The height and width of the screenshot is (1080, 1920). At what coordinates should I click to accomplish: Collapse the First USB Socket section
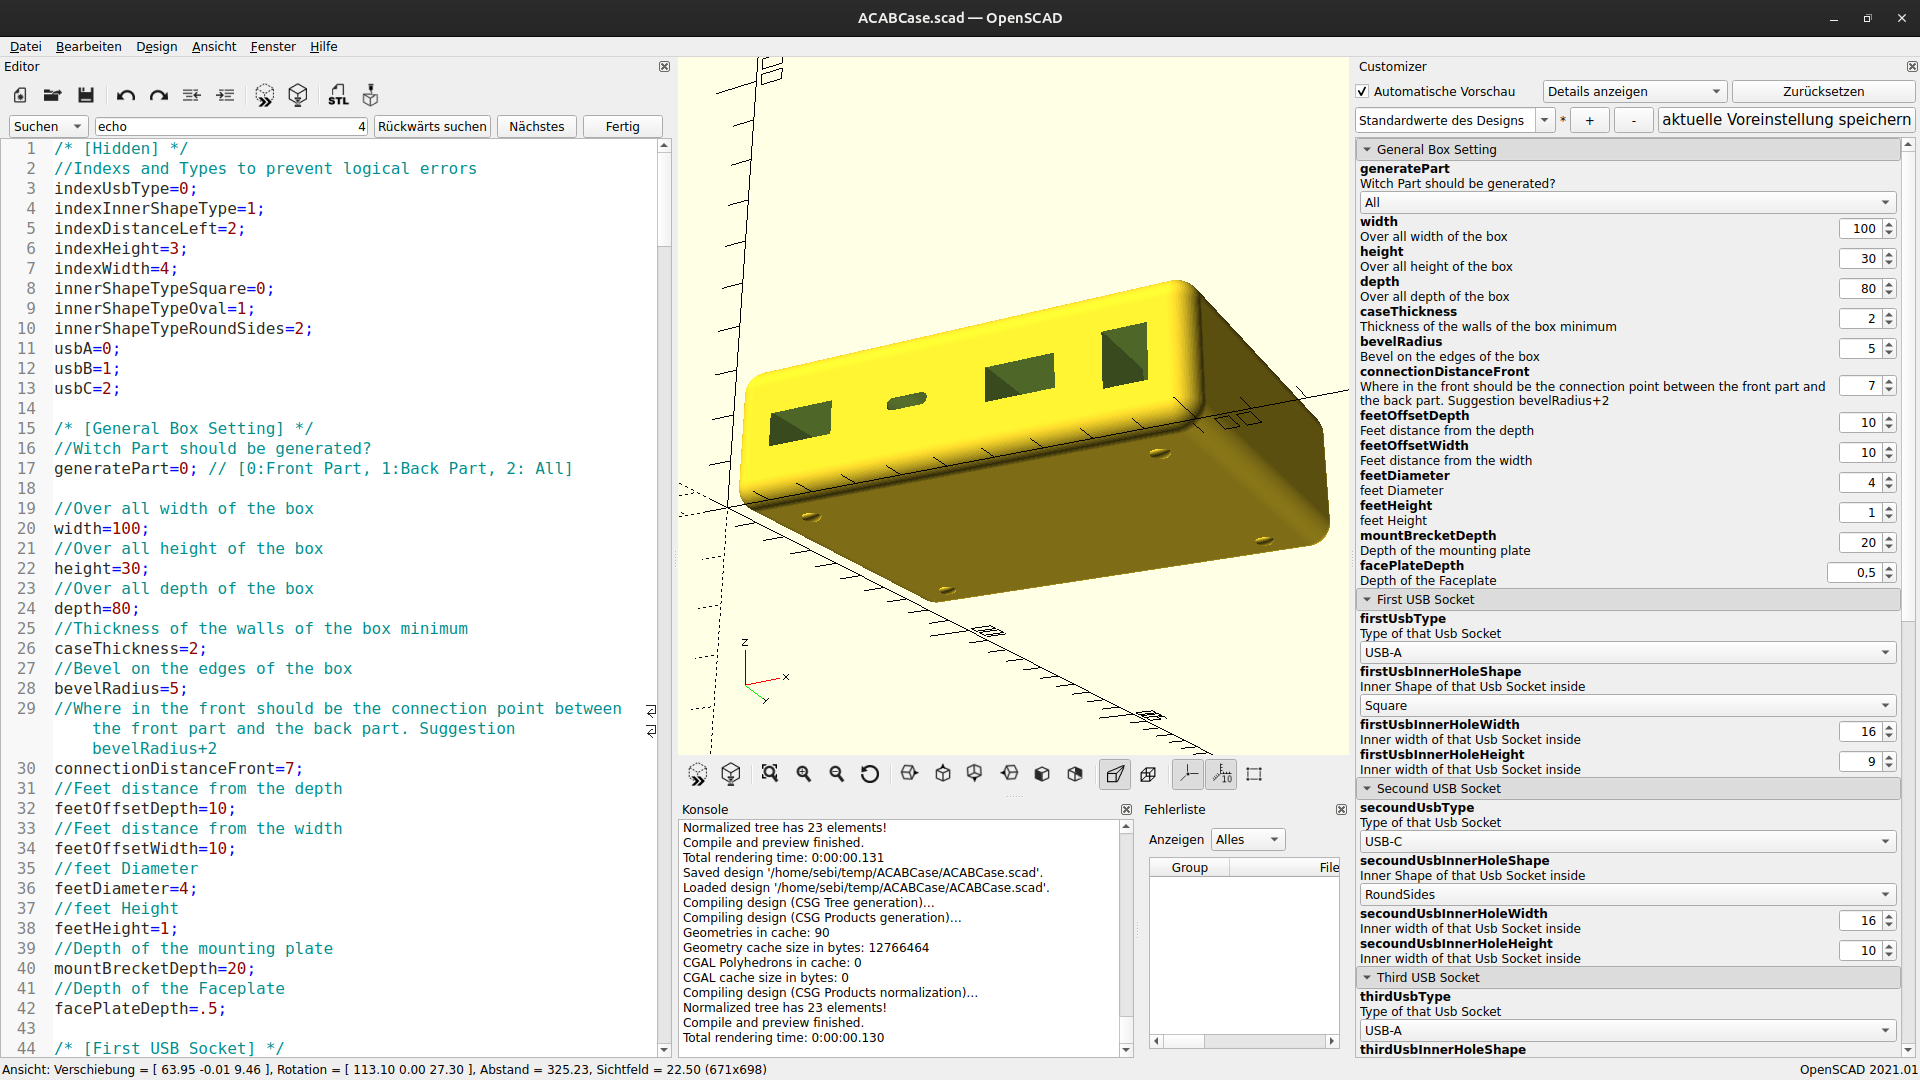click(1367, 600)
